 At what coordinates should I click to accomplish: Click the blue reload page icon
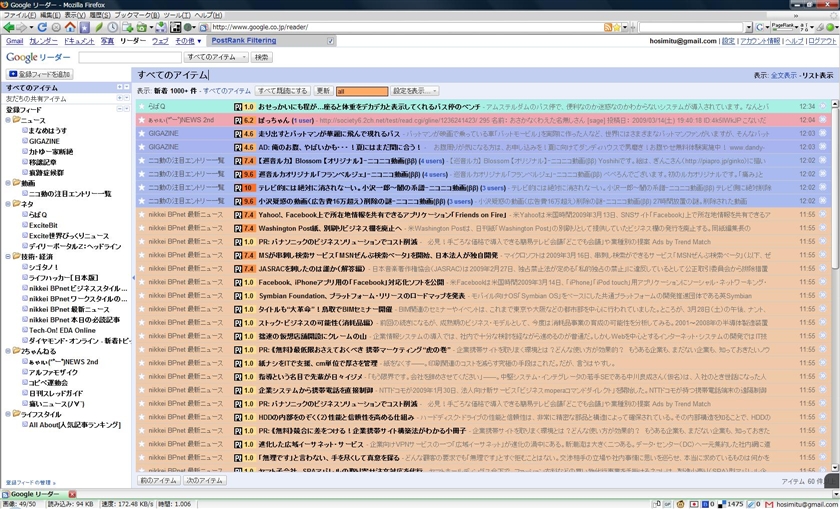click(x=42, y=27)
